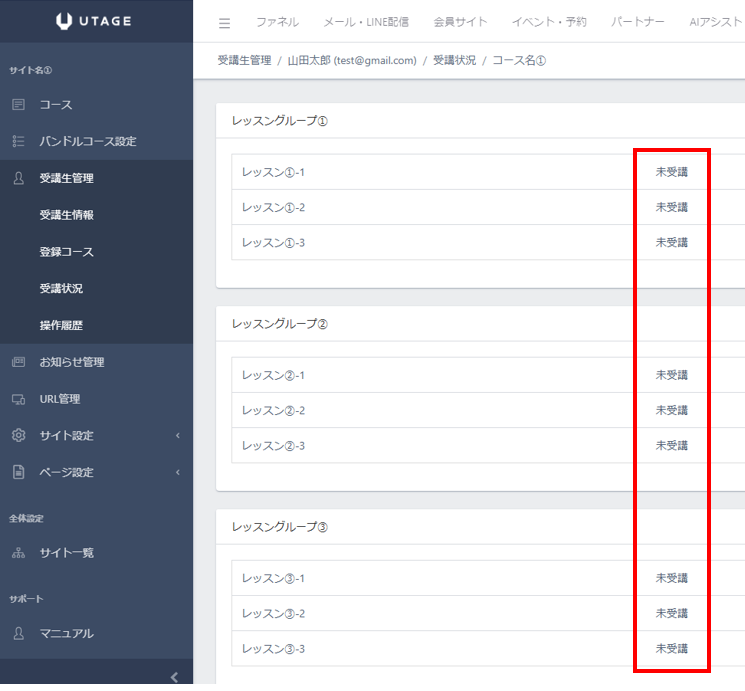Image resolution: width=745 pixels, height=691 pixels.
Task: Expand the サイト設定 submenu chevron
Action: click(177, 436)
